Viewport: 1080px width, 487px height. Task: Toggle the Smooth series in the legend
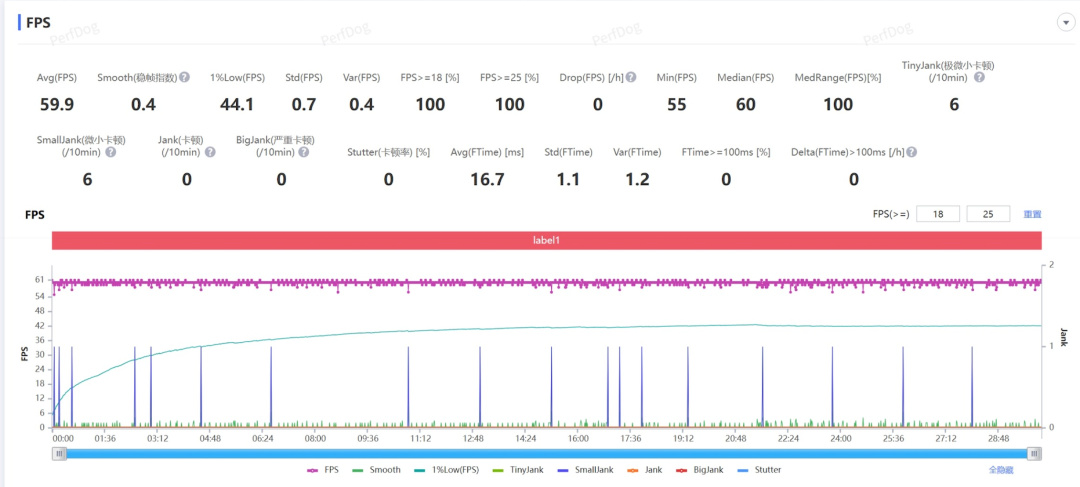point(375,470)
